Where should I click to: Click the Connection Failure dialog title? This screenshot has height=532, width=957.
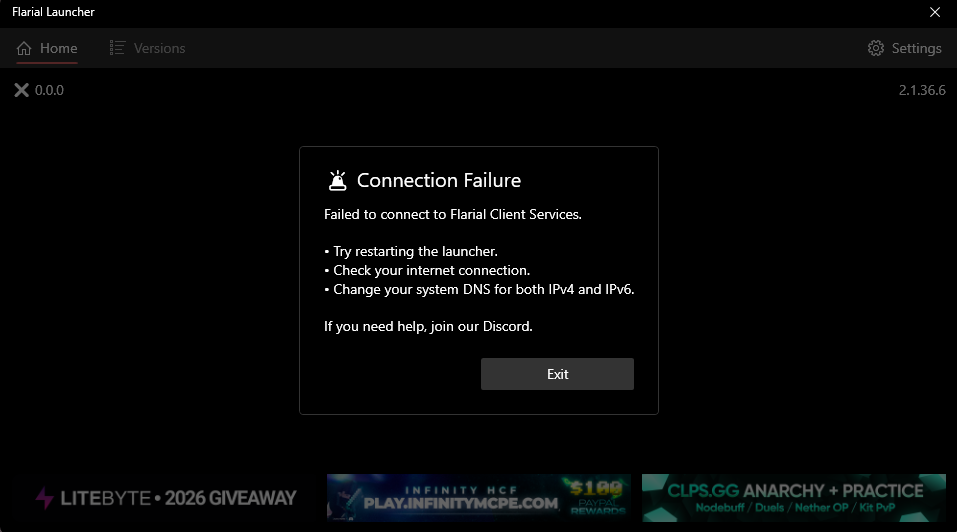point(439,181)
